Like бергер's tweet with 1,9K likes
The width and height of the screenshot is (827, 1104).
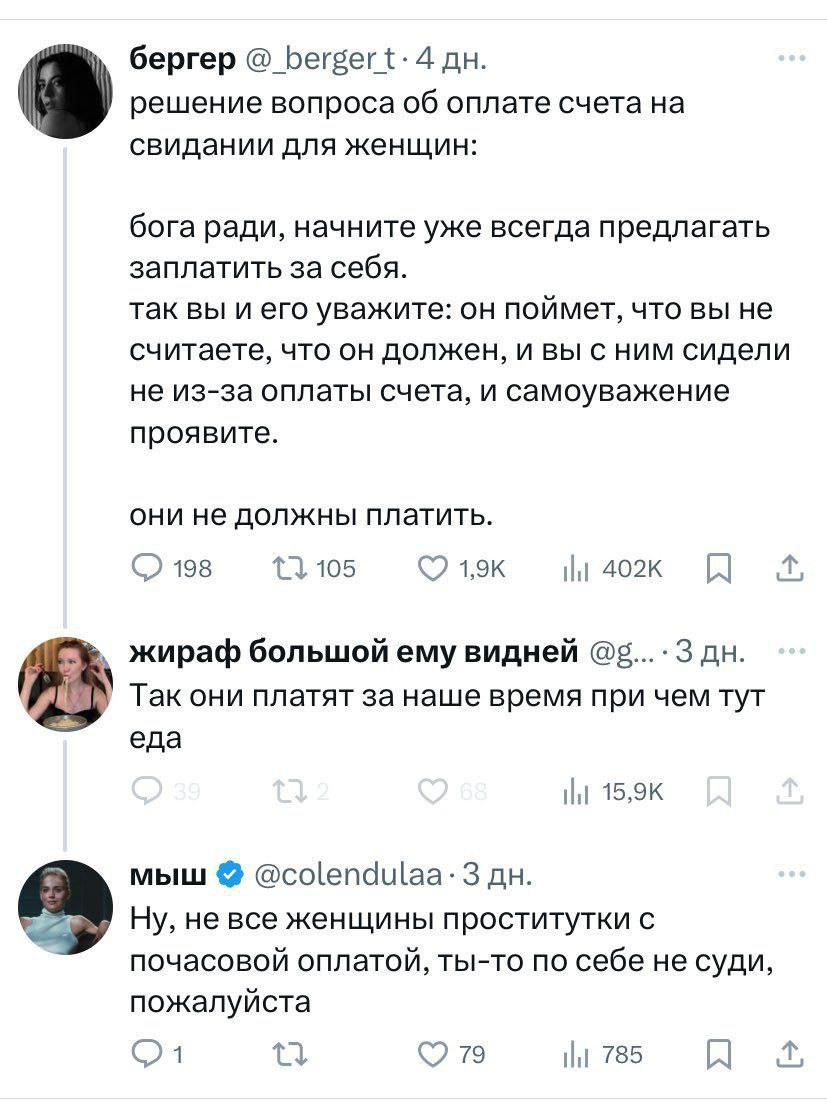click(433, 569)
